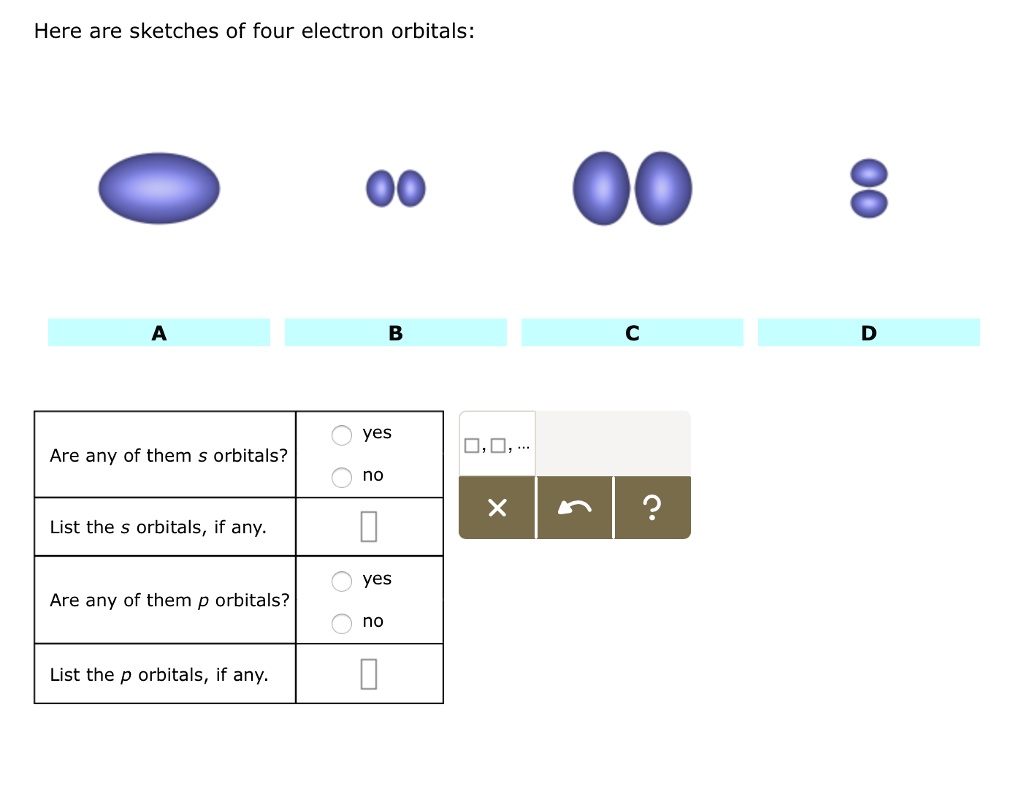Click the question 'Are any of them s orbitals?'

tap(165, 455)
